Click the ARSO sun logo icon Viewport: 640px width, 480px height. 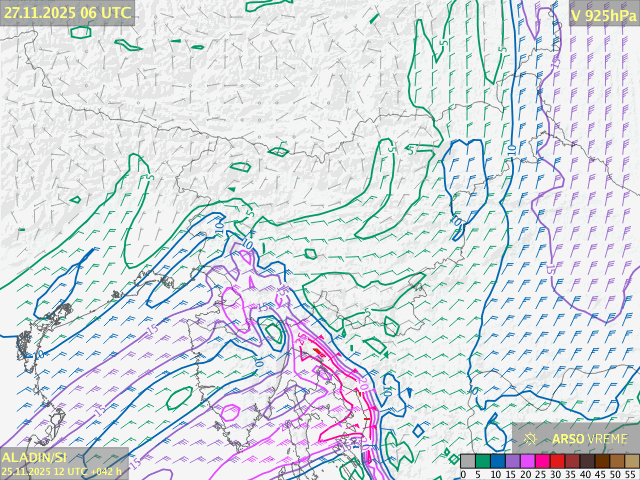coord(532,438)
